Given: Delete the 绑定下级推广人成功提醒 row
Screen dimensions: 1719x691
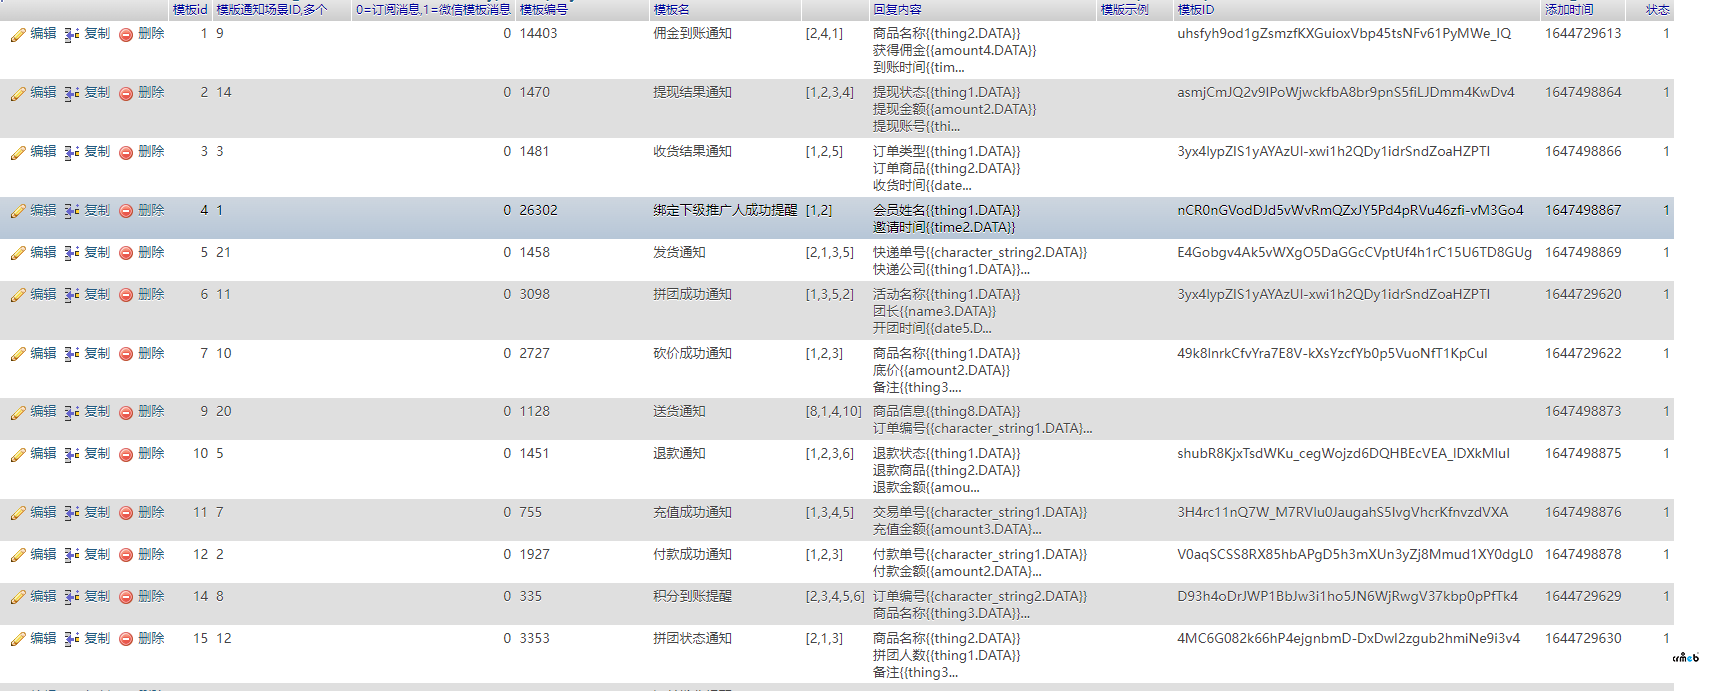Looking at the screenshot, I should click(126, 212).
